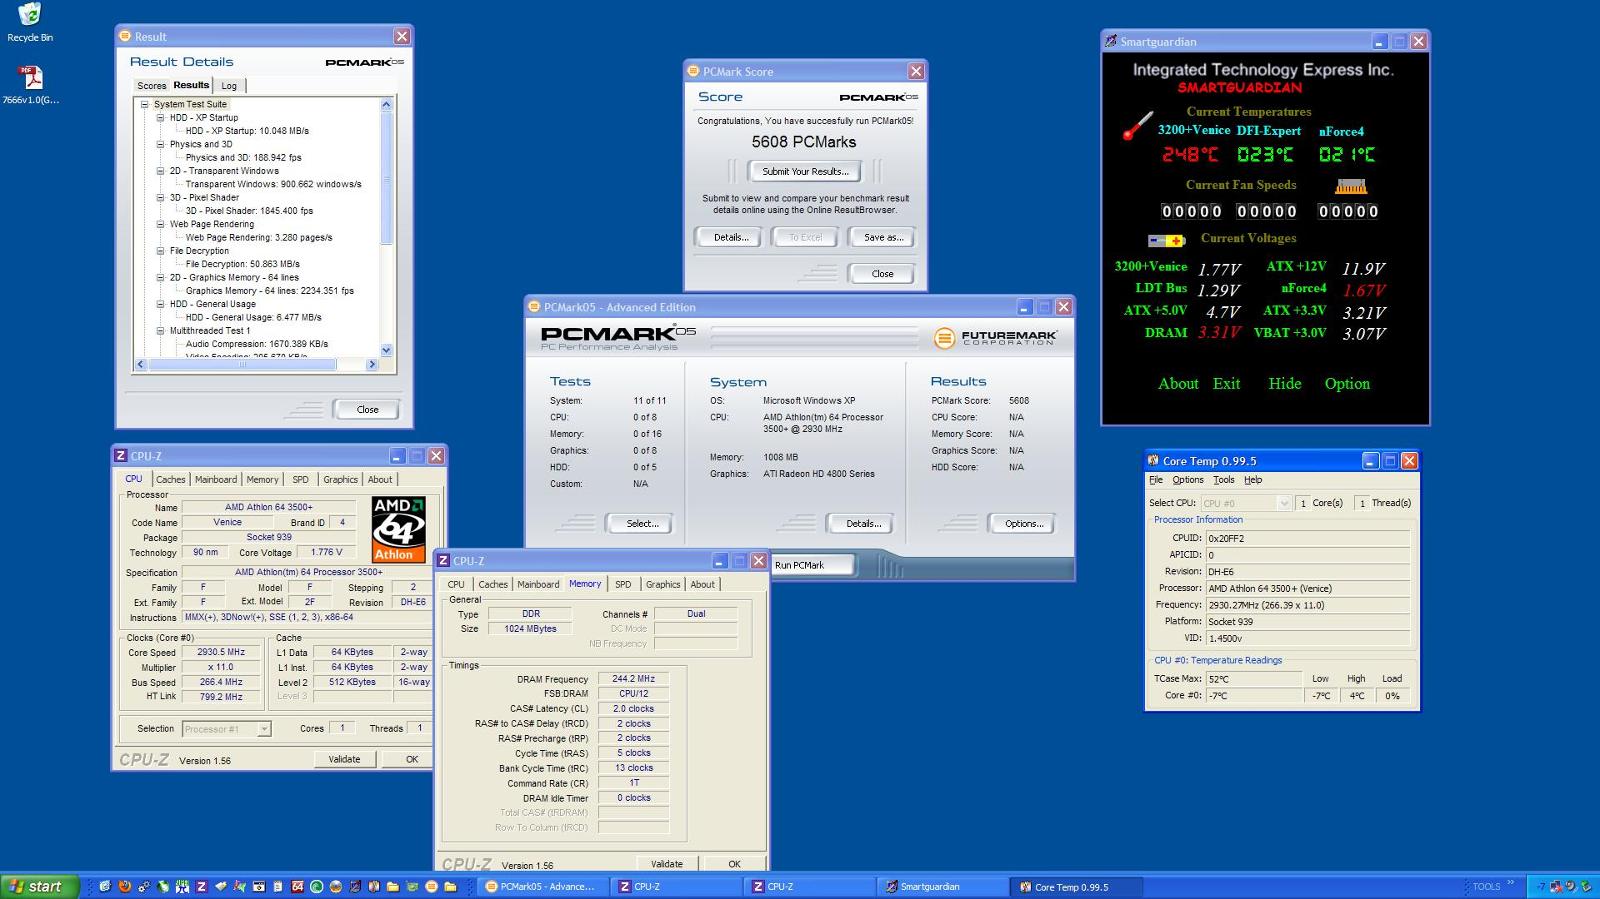Click the -7 temperature tray icon

point(1541,886)
